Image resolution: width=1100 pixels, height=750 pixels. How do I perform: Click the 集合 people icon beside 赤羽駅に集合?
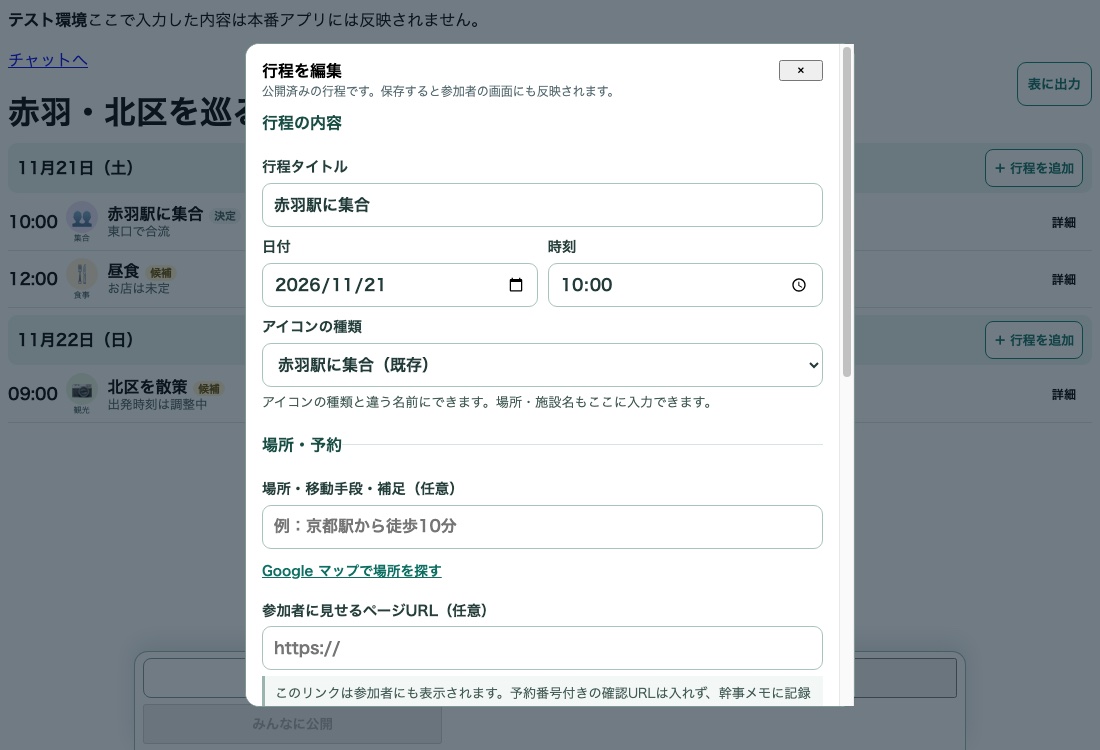(81, 217)
